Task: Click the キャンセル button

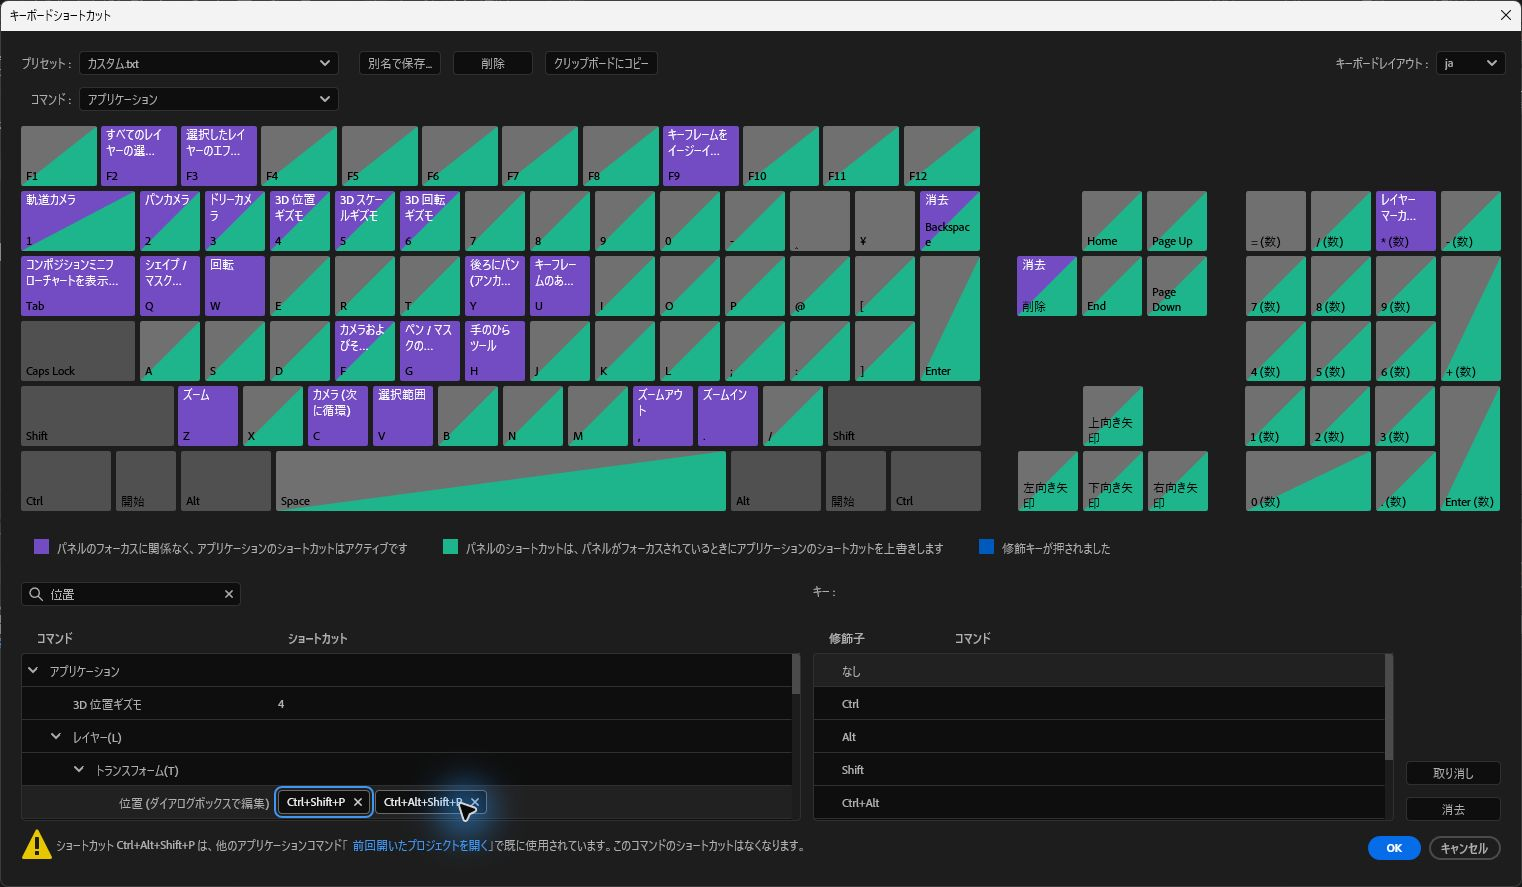Action: tap(1464, 848)
